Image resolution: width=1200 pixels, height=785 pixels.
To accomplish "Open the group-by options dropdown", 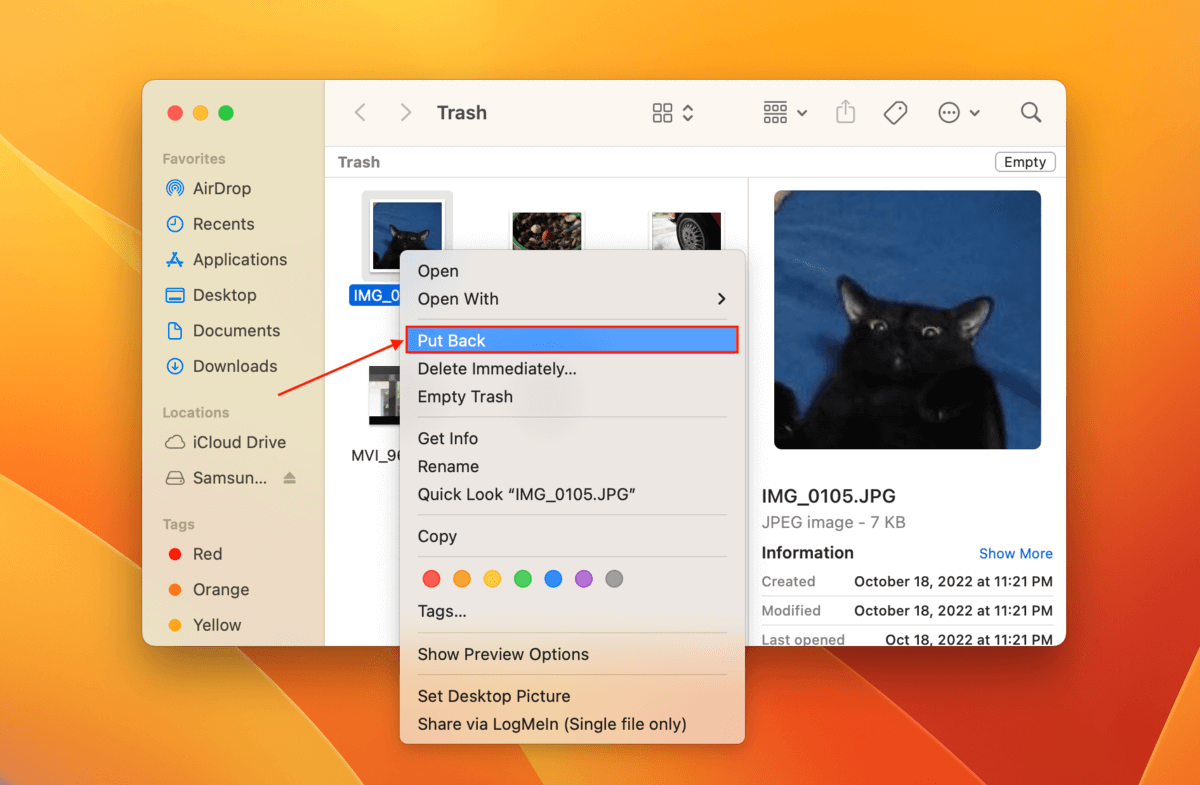I will [x=785, y=113].
